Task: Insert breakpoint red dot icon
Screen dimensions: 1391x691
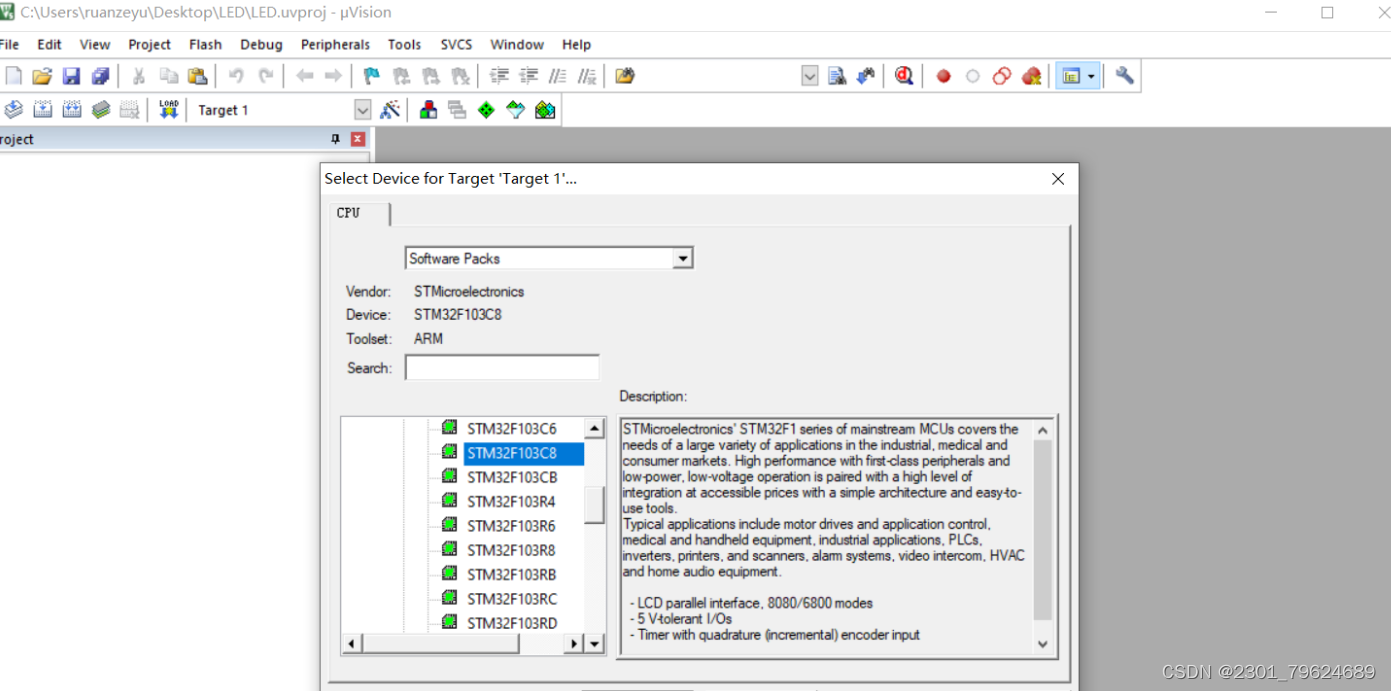Action: (943, 76)
